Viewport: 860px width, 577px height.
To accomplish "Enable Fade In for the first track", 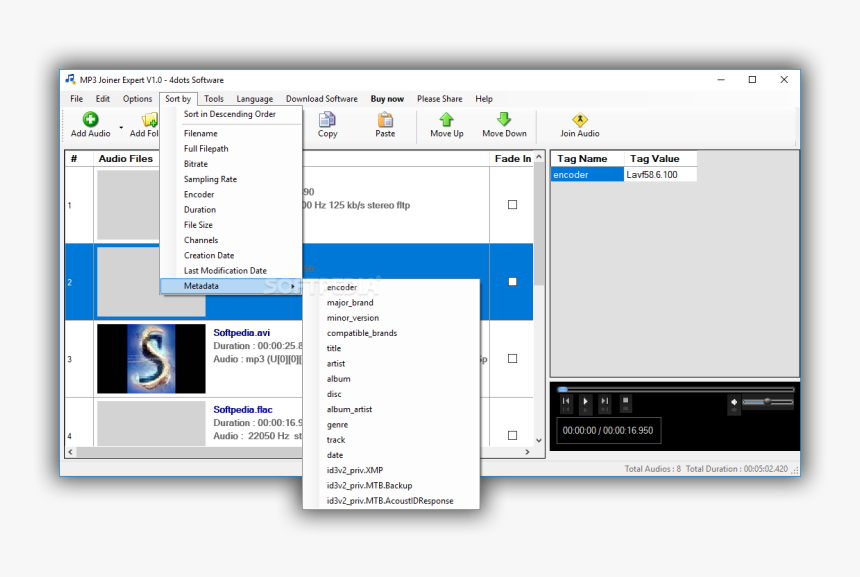I will coord(512,203).
